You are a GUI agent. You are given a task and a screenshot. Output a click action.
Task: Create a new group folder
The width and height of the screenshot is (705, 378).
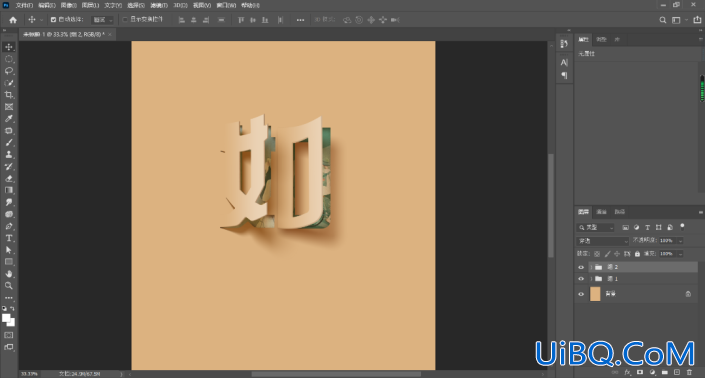point(665,372)
